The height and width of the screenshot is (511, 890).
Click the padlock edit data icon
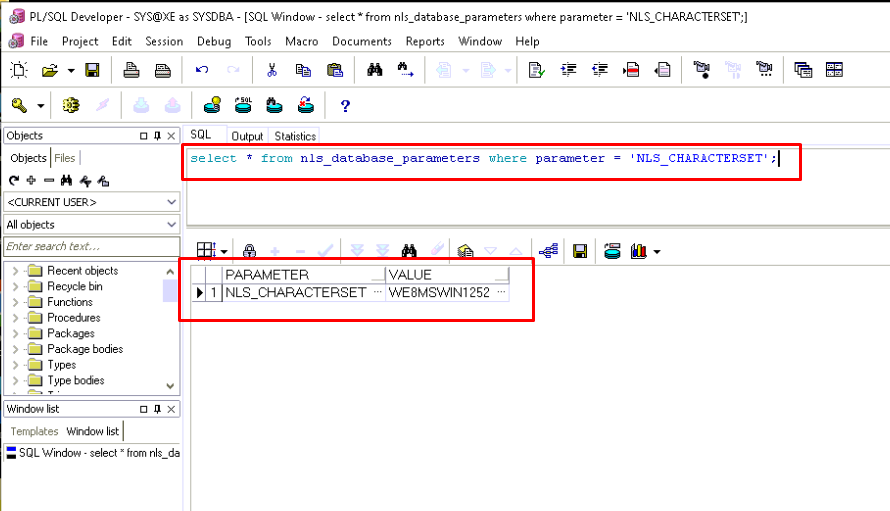(249, 251)
